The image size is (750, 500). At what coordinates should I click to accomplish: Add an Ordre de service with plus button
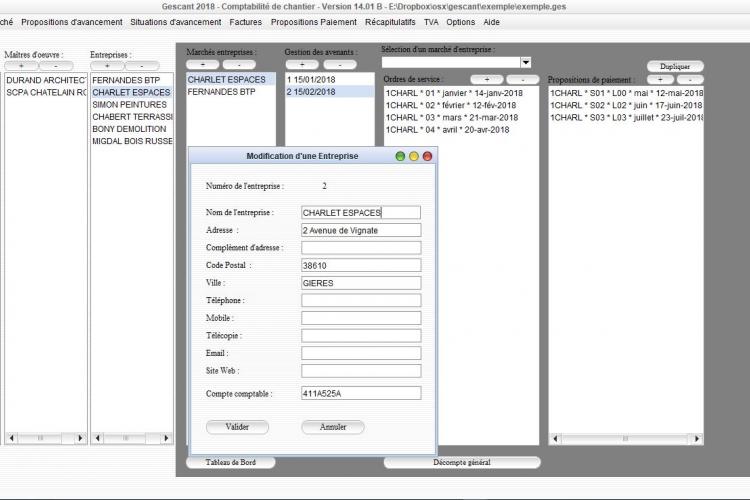pyautogui.click(x=487, y=79)
